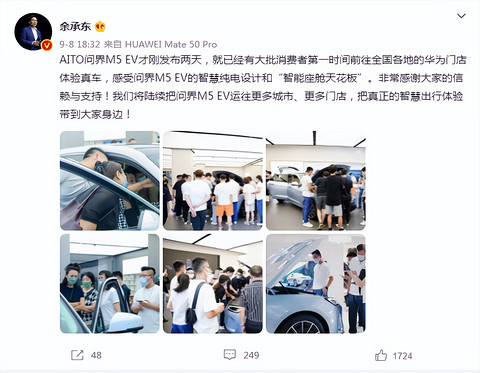Click the 余承东 profile avatar
The width and height of the screenshot is (480, 373).
pyautogui.click(x=33, y=32)
